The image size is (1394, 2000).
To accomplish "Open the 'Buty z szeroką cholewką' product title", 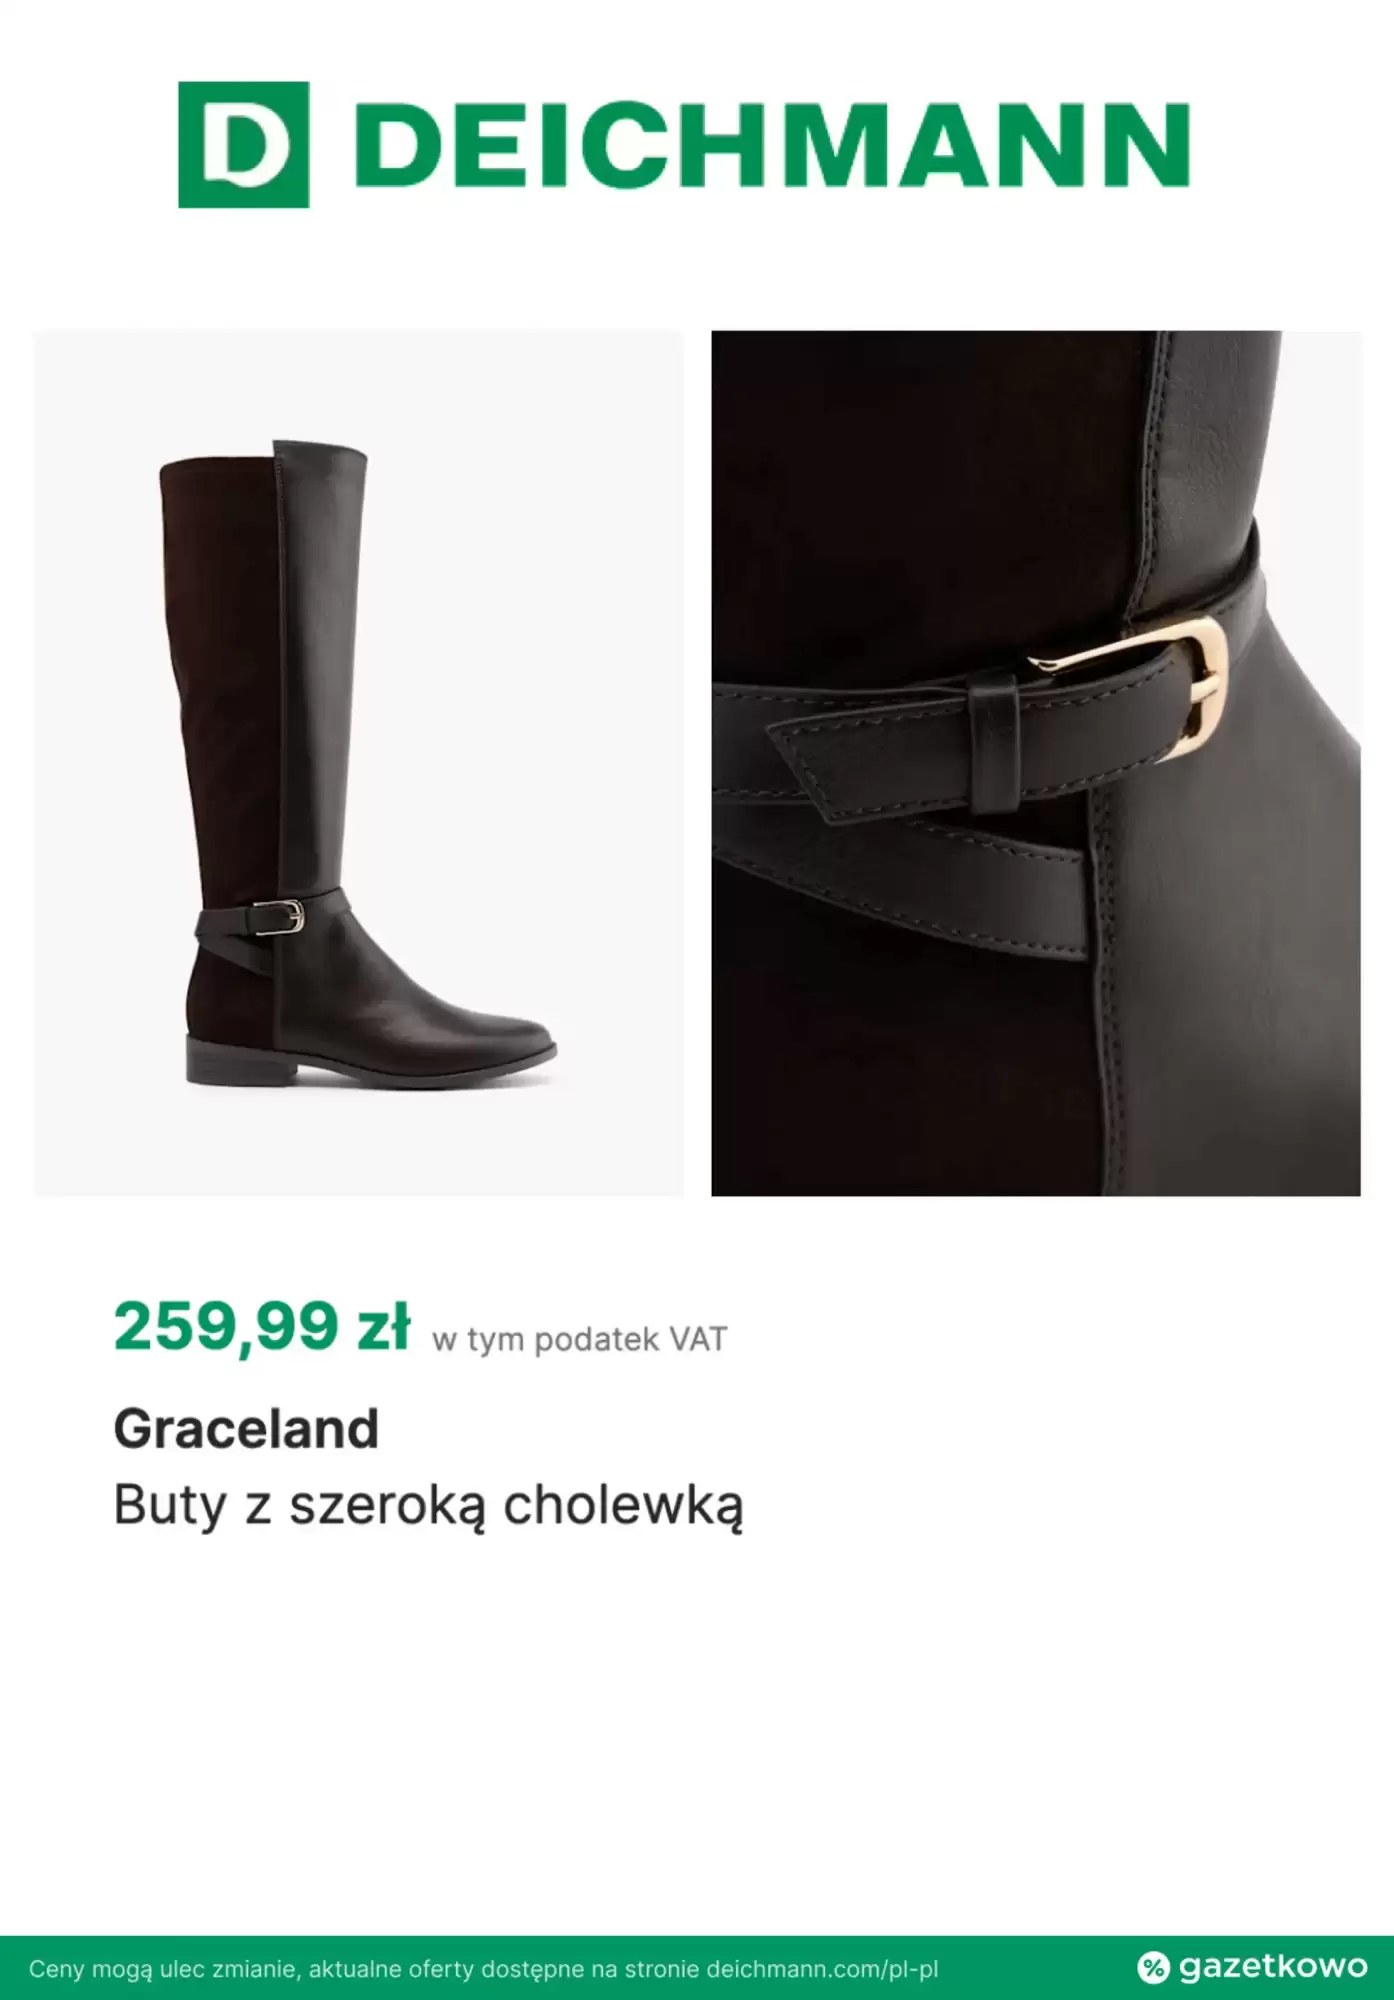I will [x=429, y=1506].
